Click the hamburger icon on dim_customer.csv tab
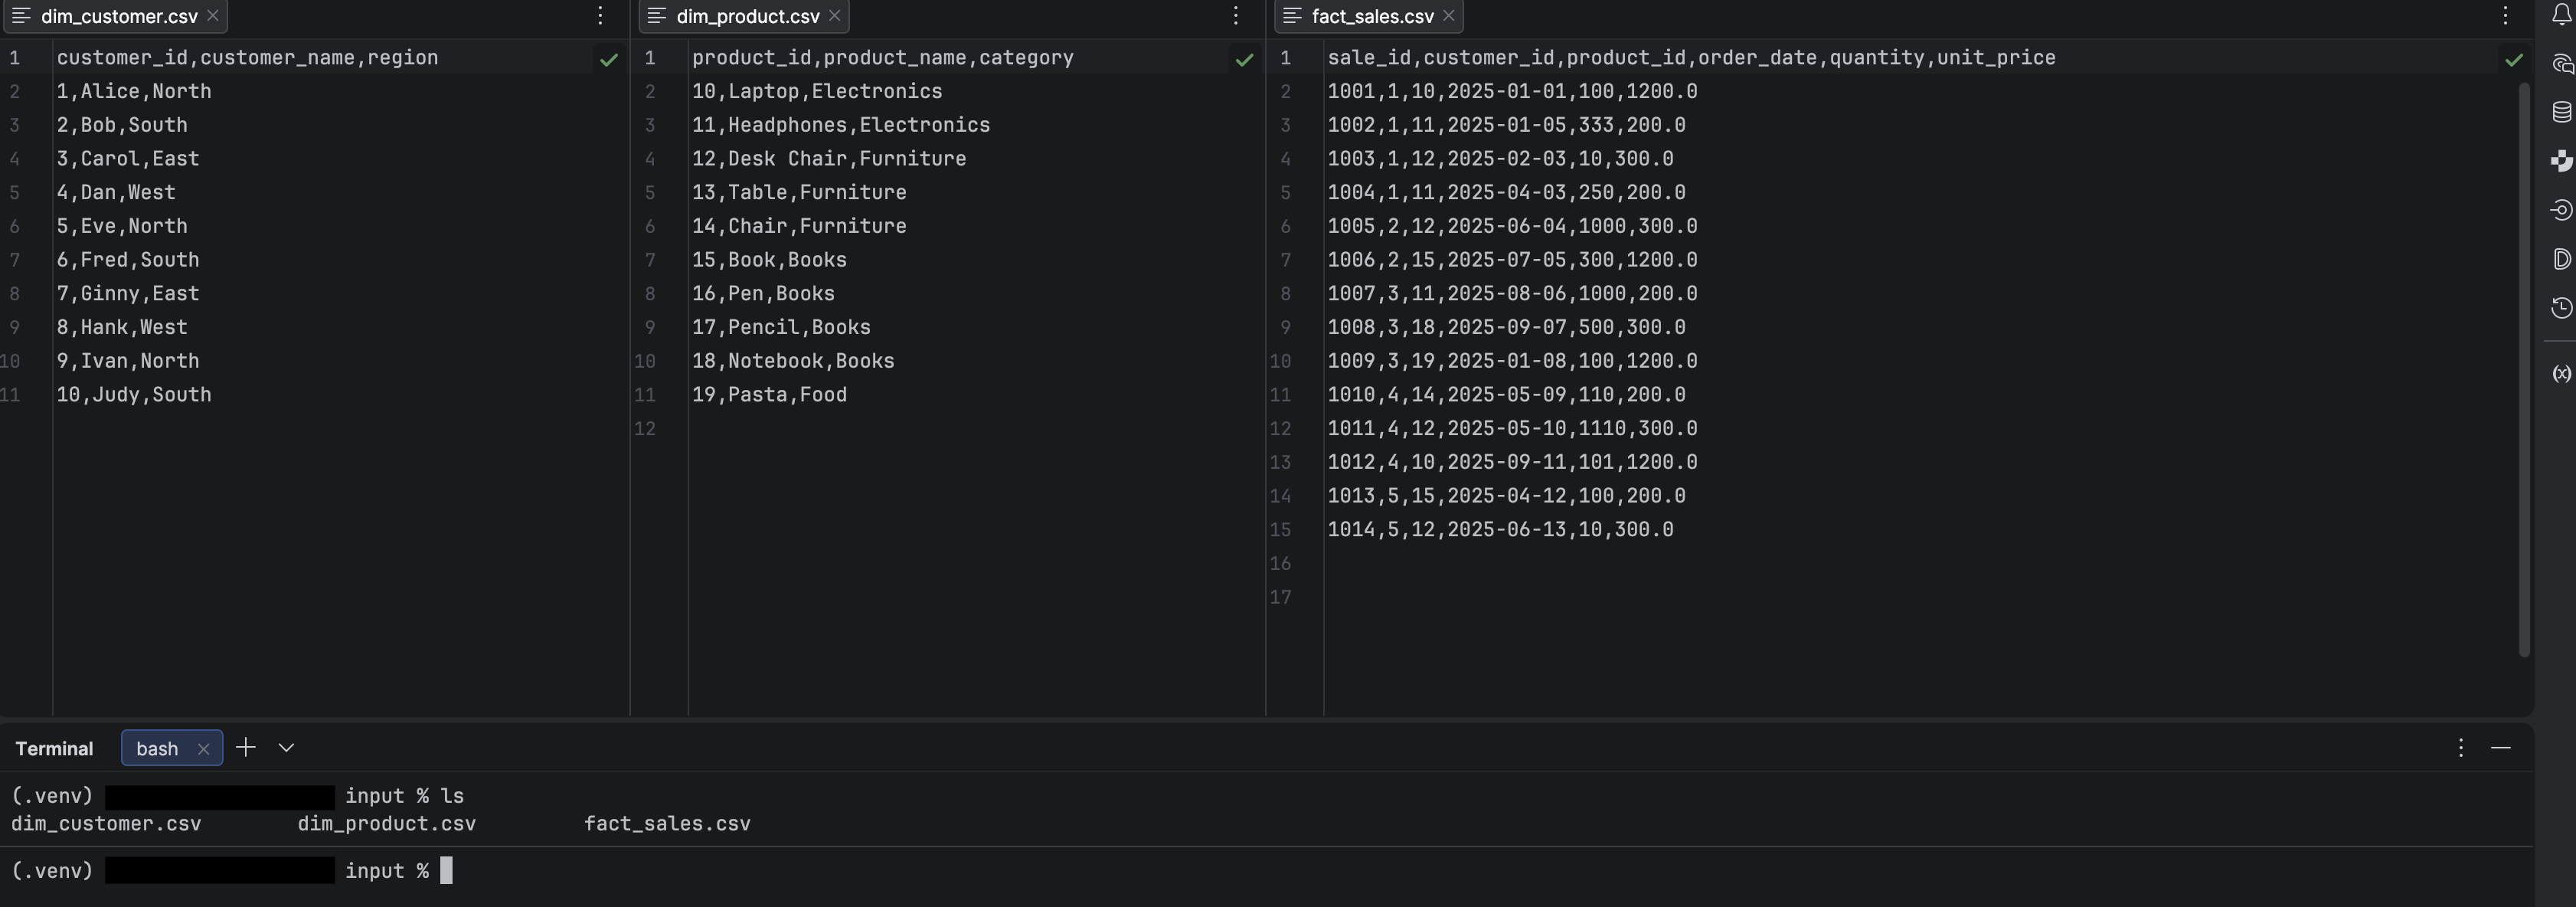 click(20, 15)
